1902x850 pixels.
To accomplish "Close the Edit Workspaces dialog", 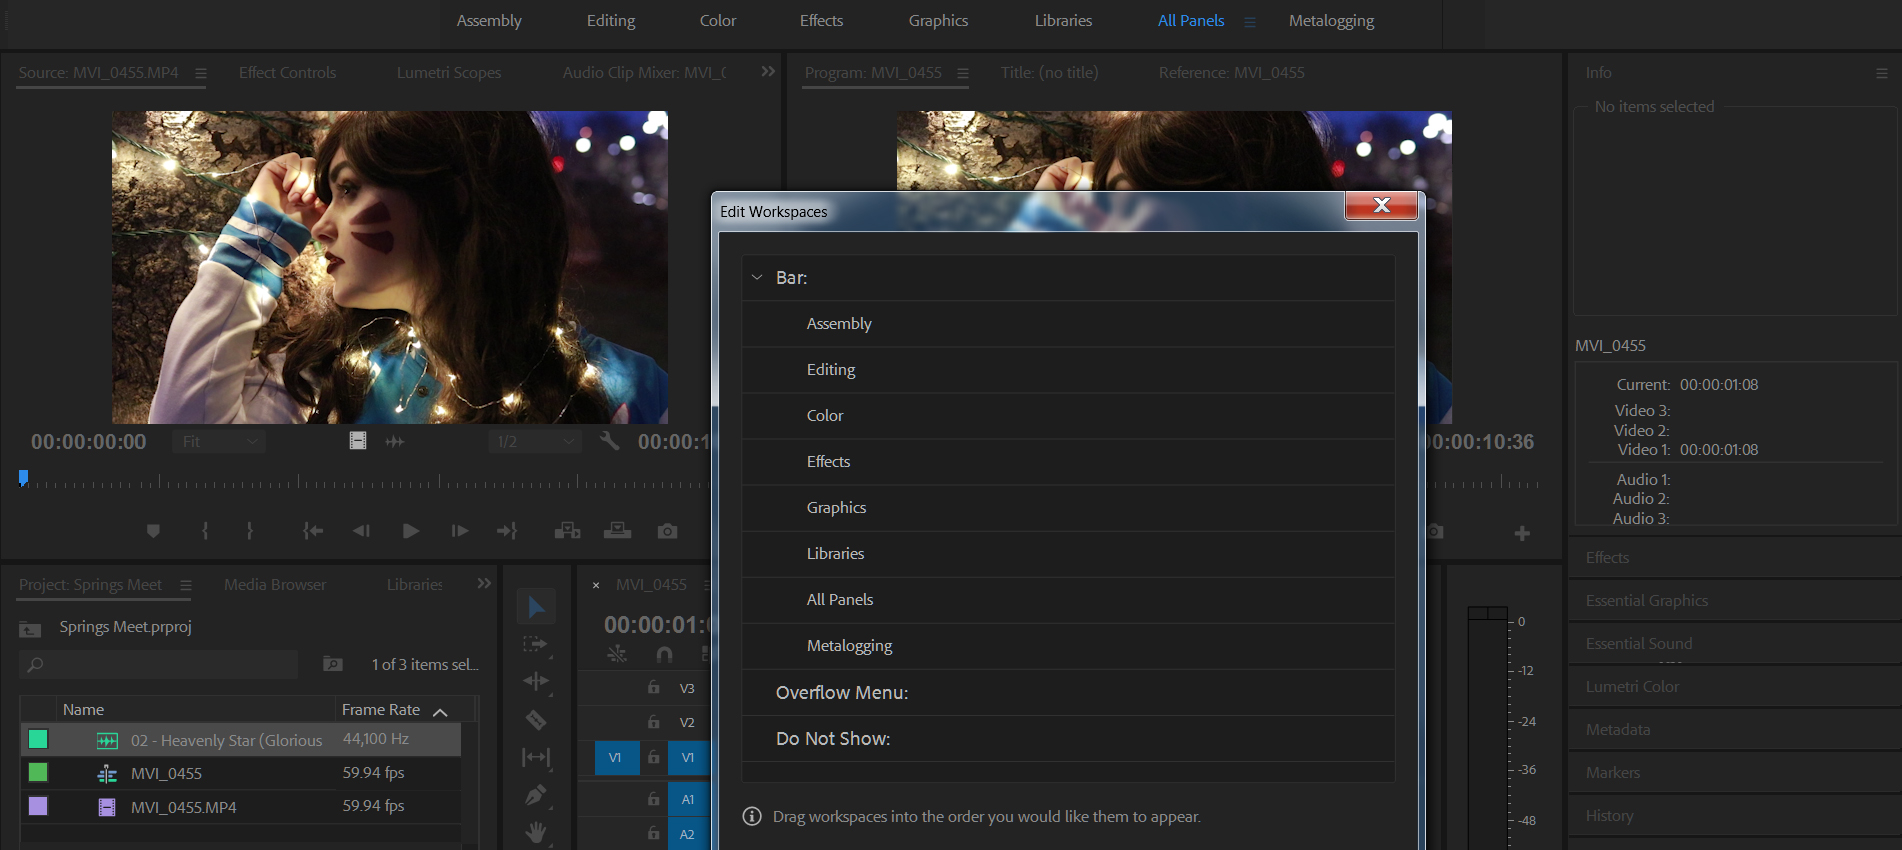I will pyautogui.click(x=1381, y=205).
